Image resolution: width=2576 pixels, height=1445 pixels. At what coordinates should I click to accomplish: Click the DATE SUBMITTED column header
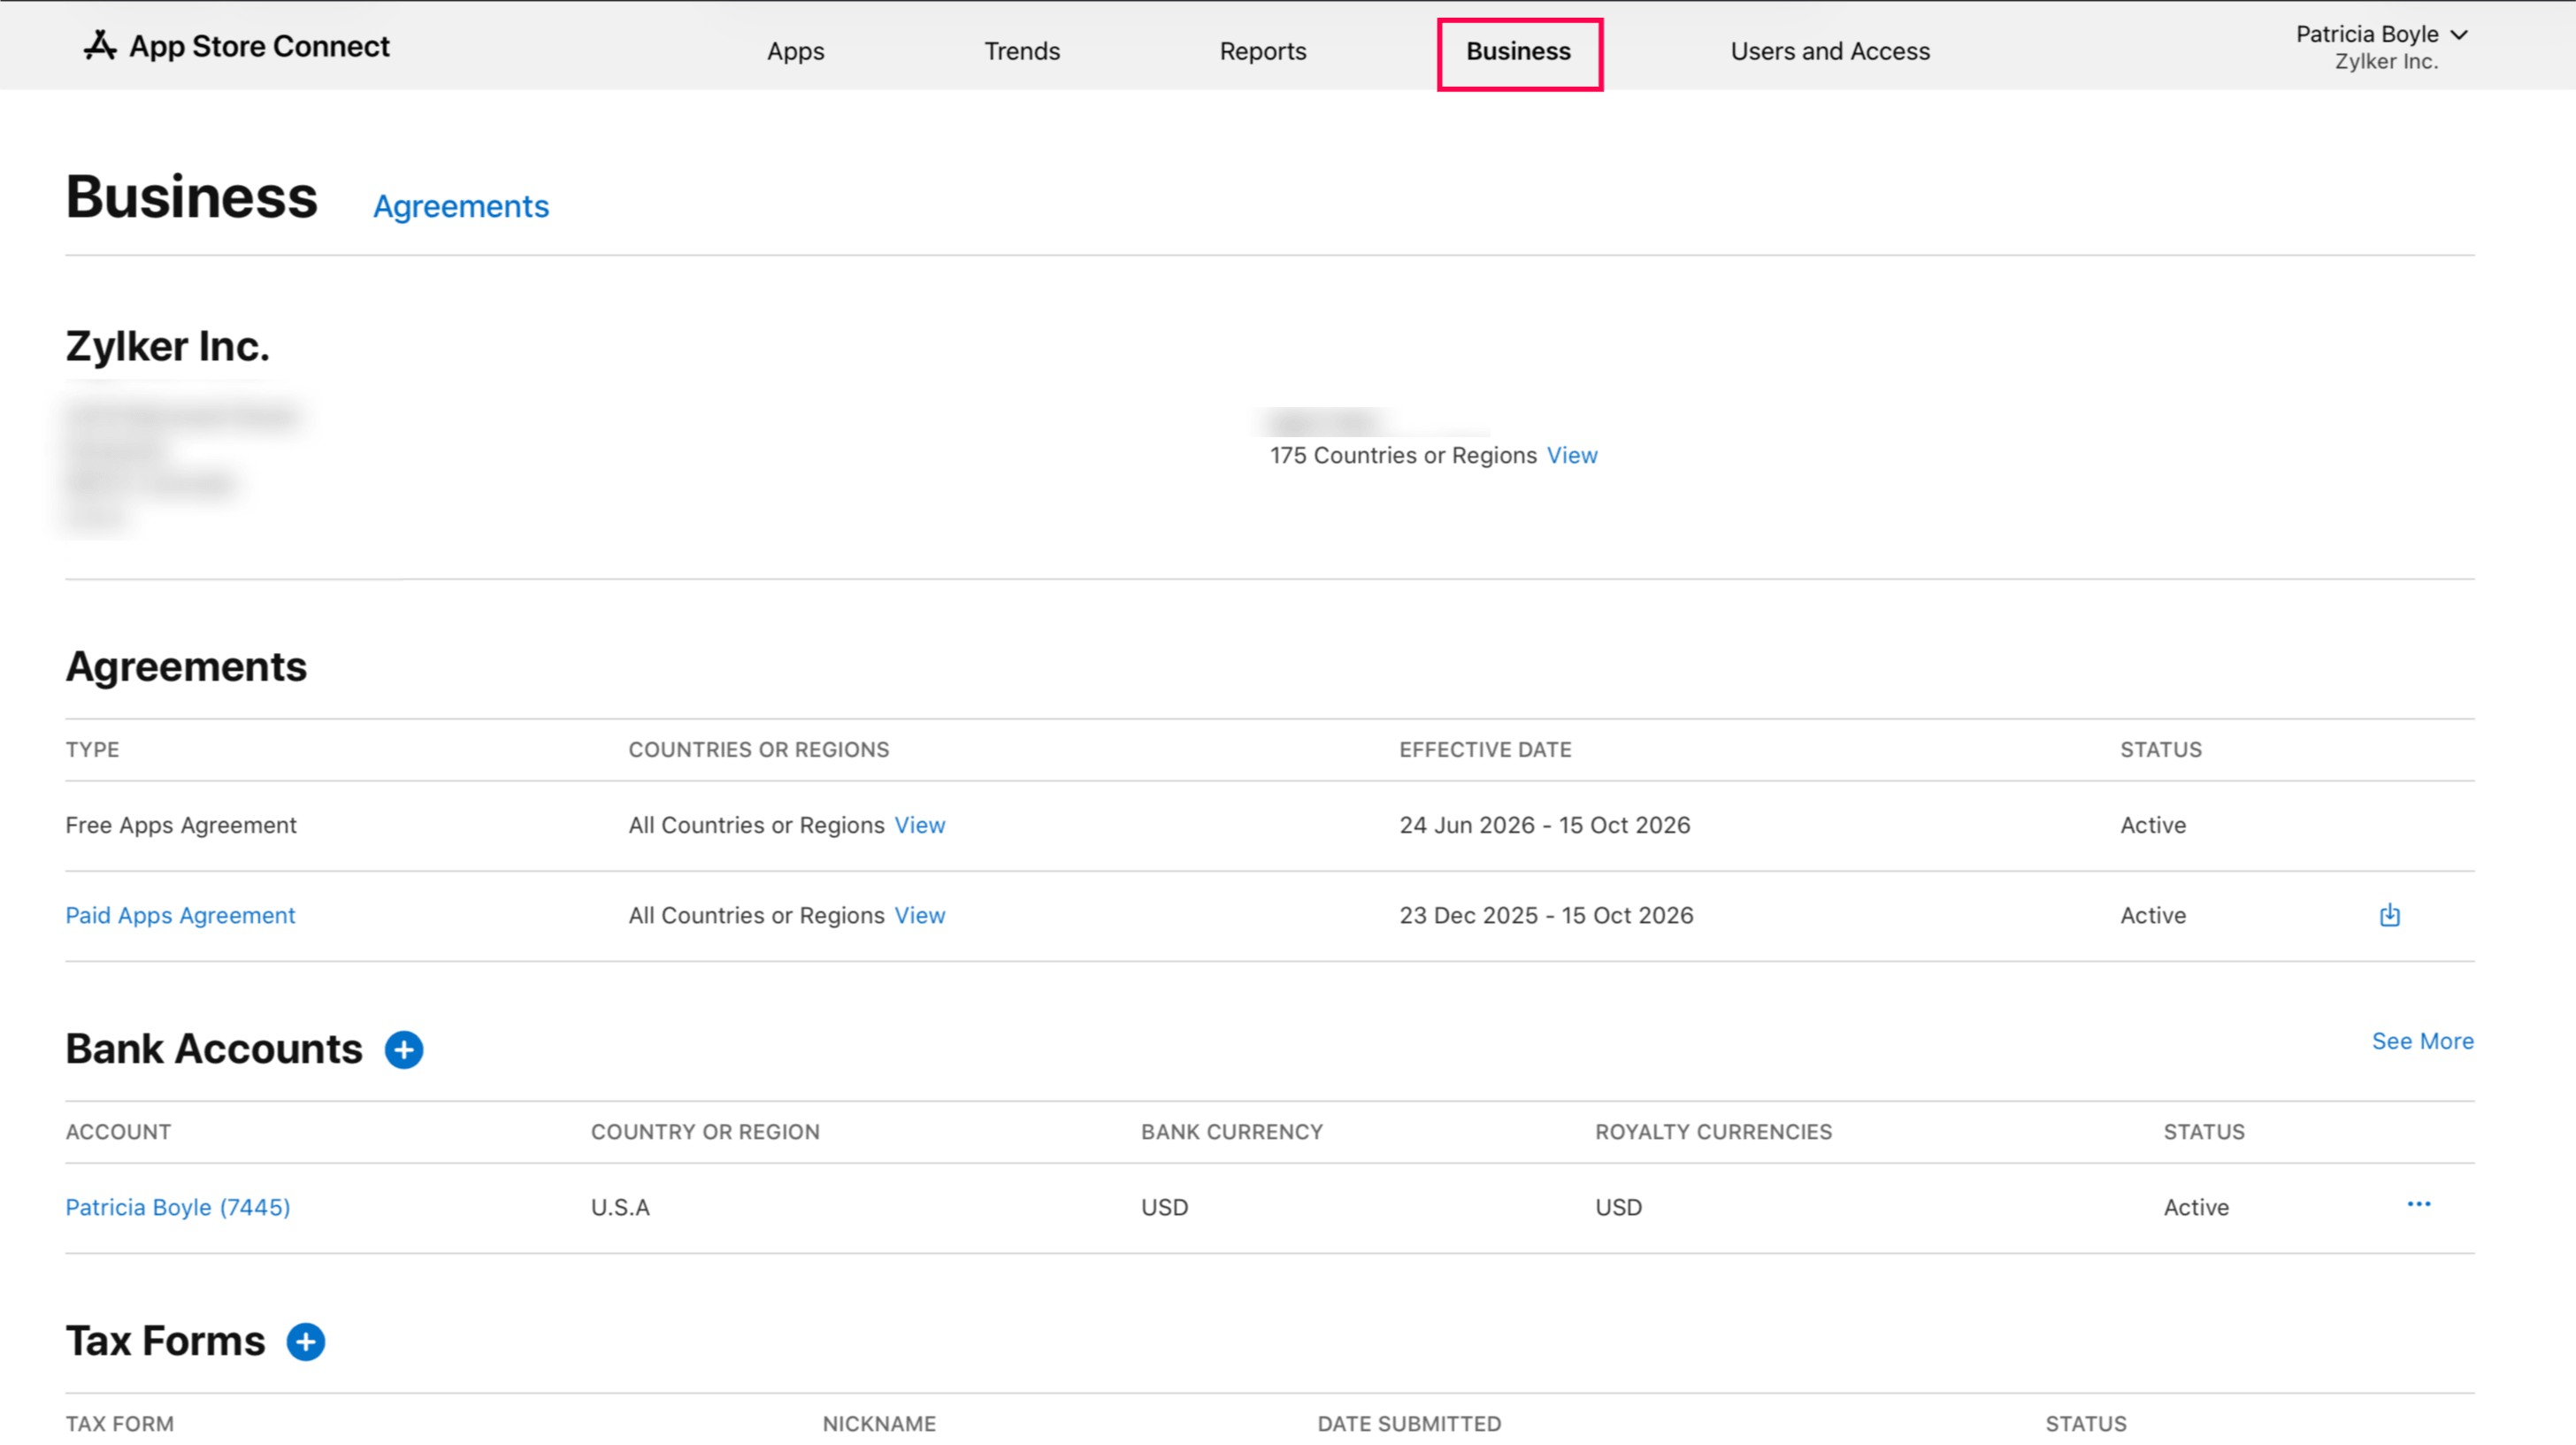coord(1409,1424)
